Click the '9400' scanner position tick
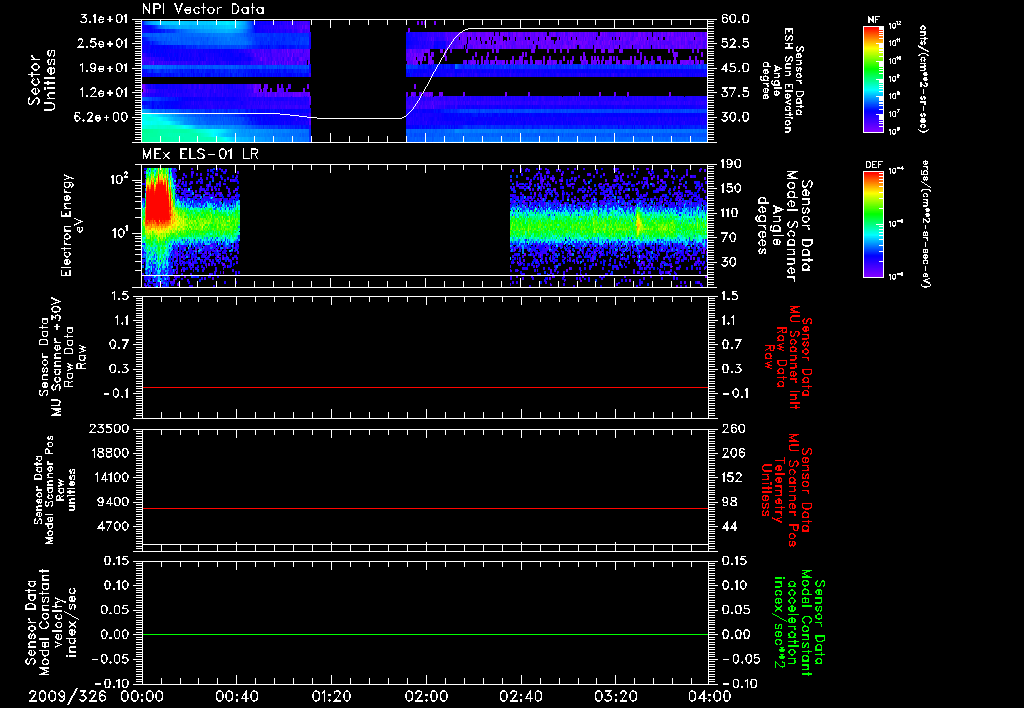Image resolution: width=1024 pixels, height=708 pixels. click(113, 502)
